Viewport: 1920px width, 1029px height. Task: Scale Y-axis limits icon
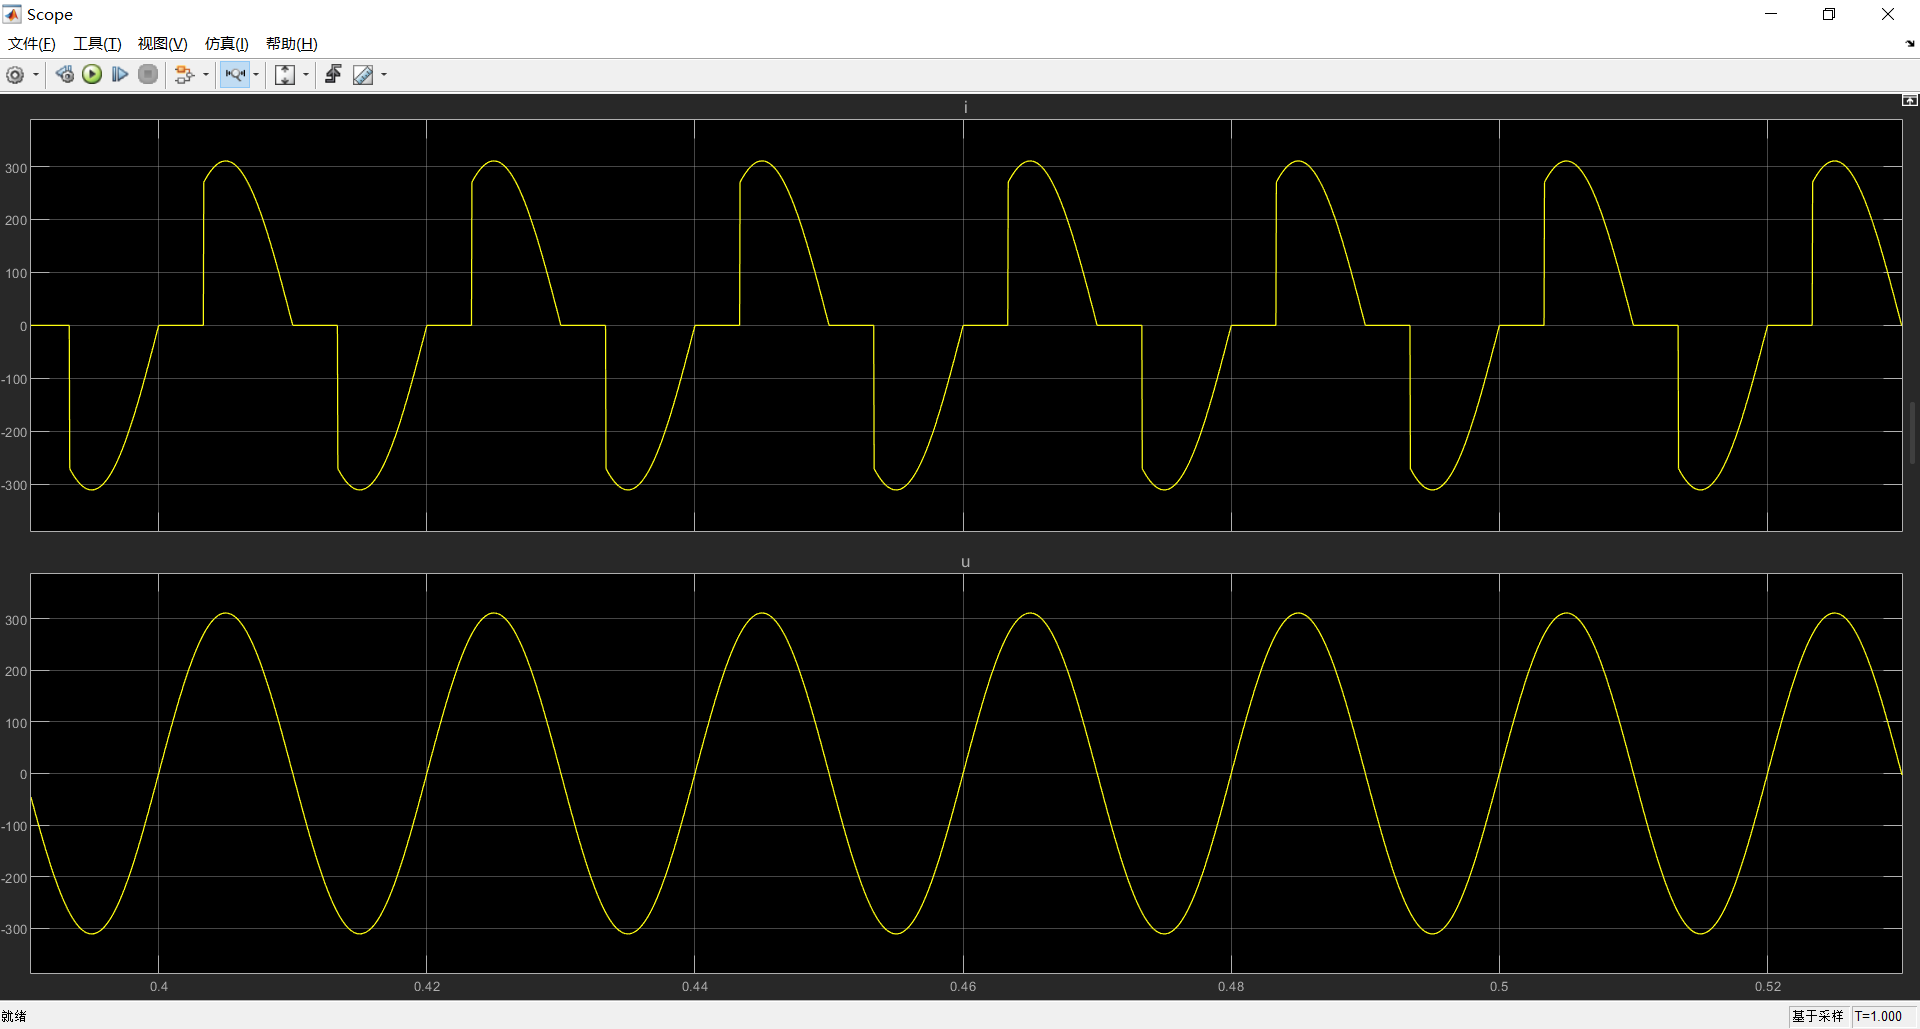coord(285,75)
